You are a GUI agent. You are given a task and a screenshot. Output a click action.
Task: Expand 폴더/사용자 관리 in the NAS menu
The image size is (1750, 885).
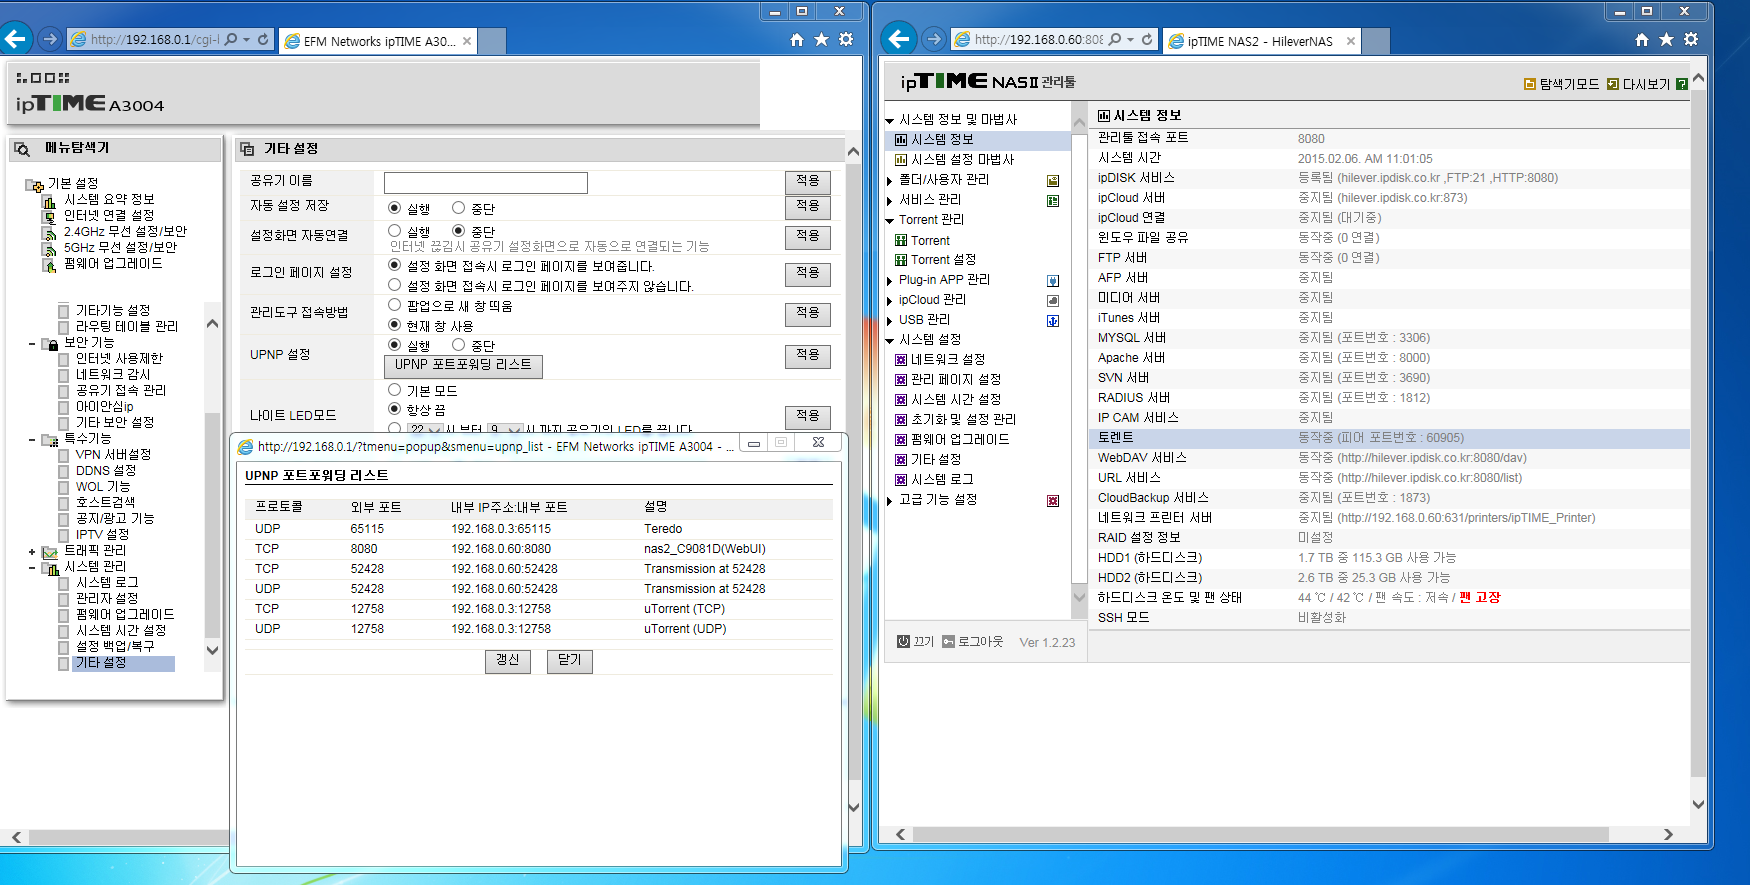[x=889, y=181]
